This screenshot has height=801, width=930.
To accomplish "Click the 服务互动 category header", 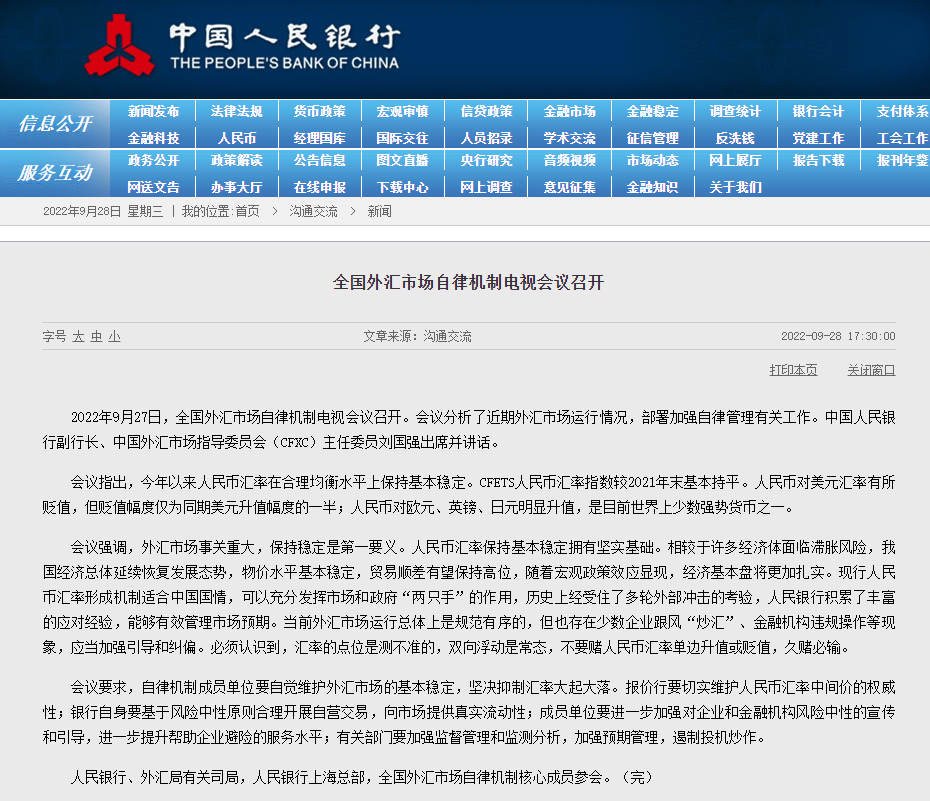I will coord(55,173).
